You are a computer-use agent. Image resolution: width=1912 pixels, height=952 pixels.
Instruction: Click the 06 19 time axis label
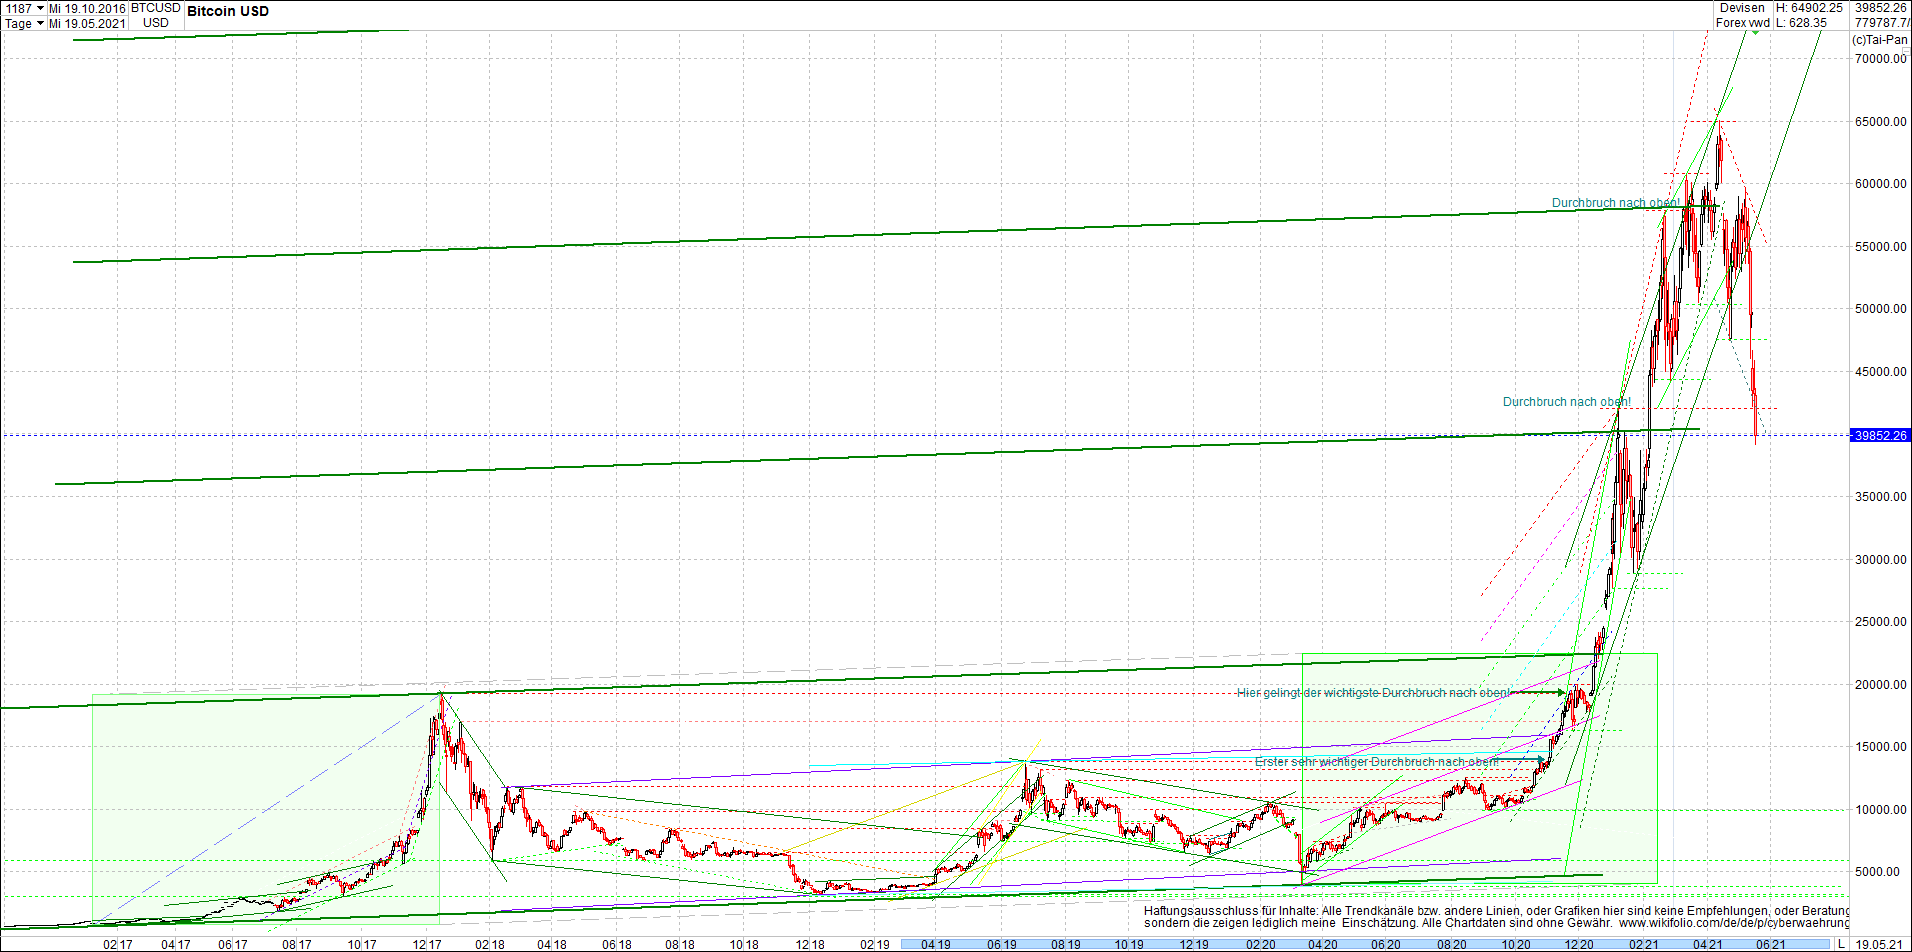pos(1001,944)
